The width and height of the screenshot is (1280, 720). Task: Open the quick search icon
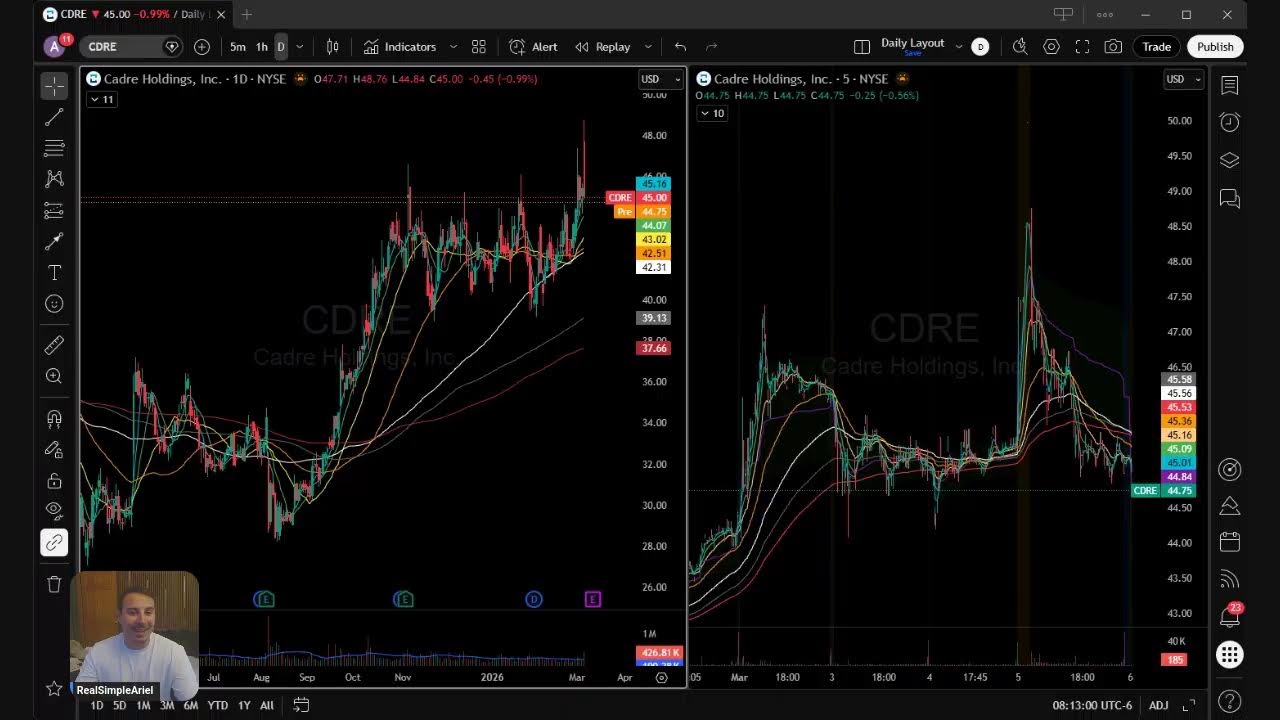pyautogui.click(x=1020, y=47)
